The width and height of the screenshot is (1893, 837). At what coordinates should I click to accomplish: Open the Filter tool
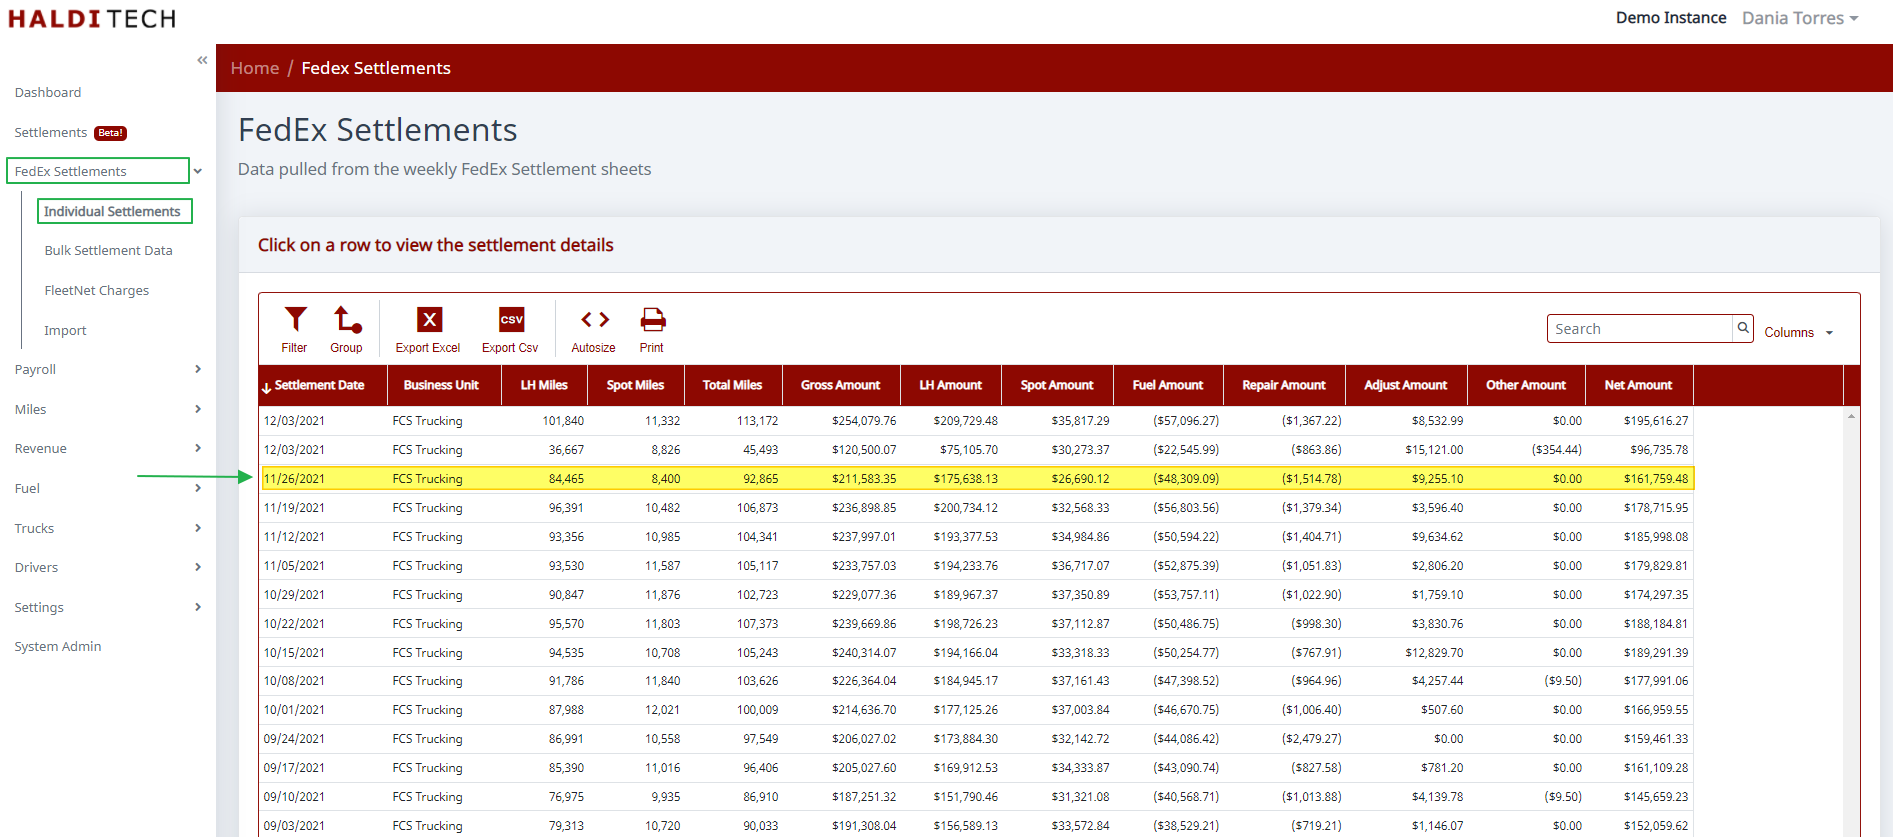pos(295,329)
